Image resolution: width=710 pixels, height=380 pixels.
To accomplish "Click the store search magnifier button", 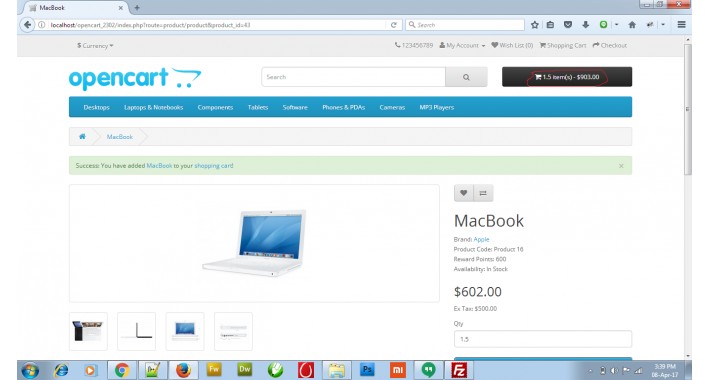I will 466,77.
